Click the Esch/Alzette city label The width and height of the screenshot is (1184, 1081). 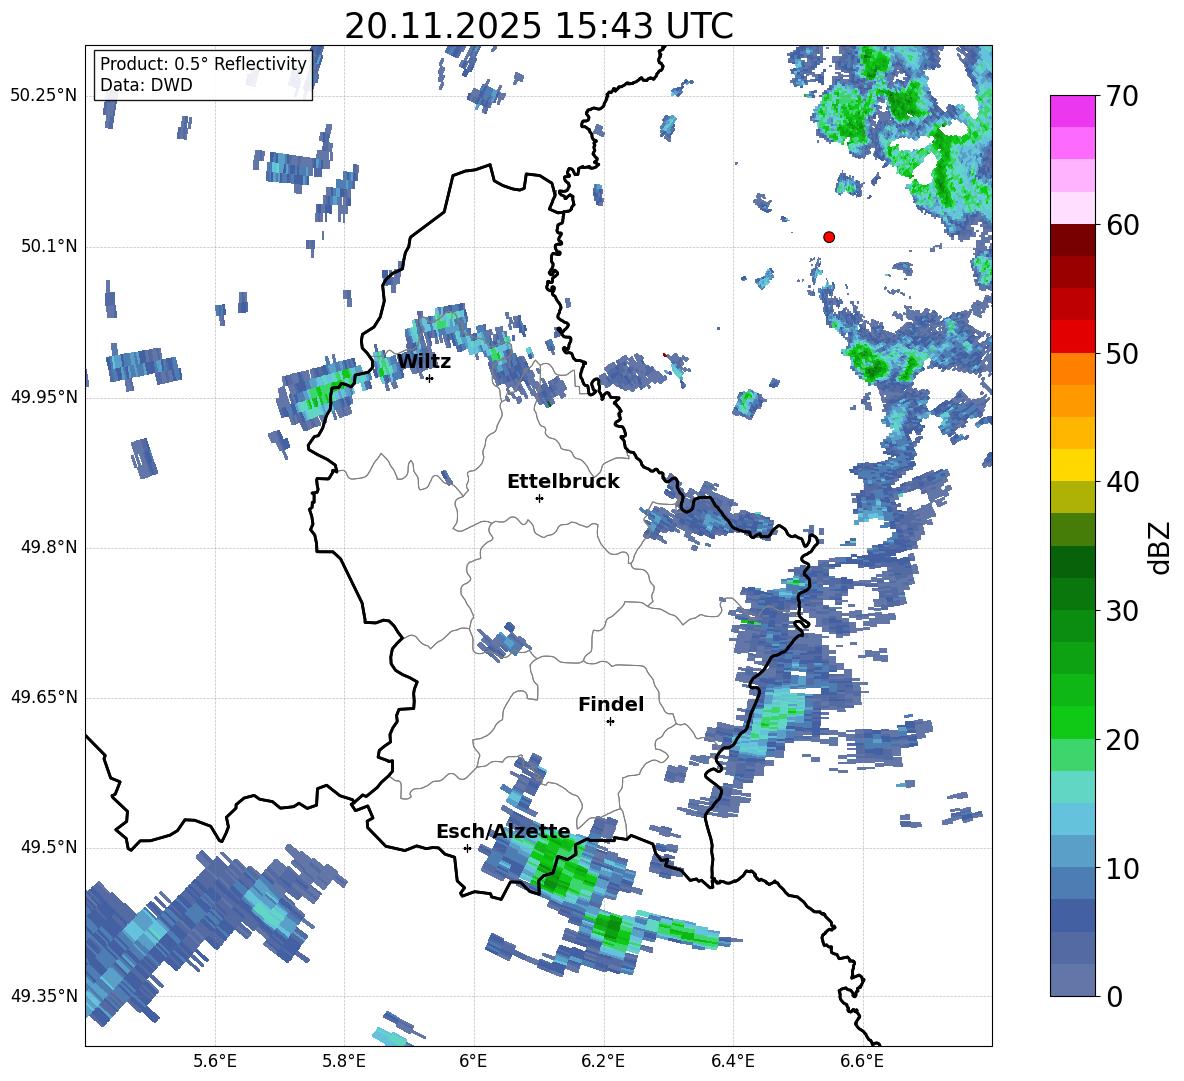[503, 832]
